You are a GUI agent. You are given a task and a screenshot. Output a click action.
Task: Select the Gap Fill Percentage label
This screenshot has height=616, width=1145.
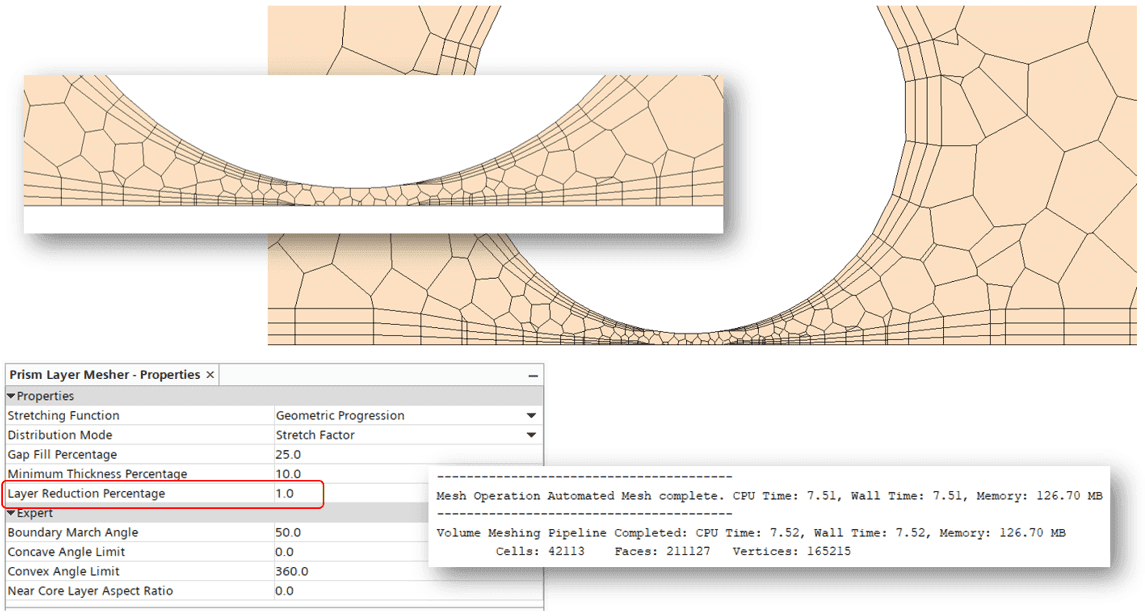[62, 454]
